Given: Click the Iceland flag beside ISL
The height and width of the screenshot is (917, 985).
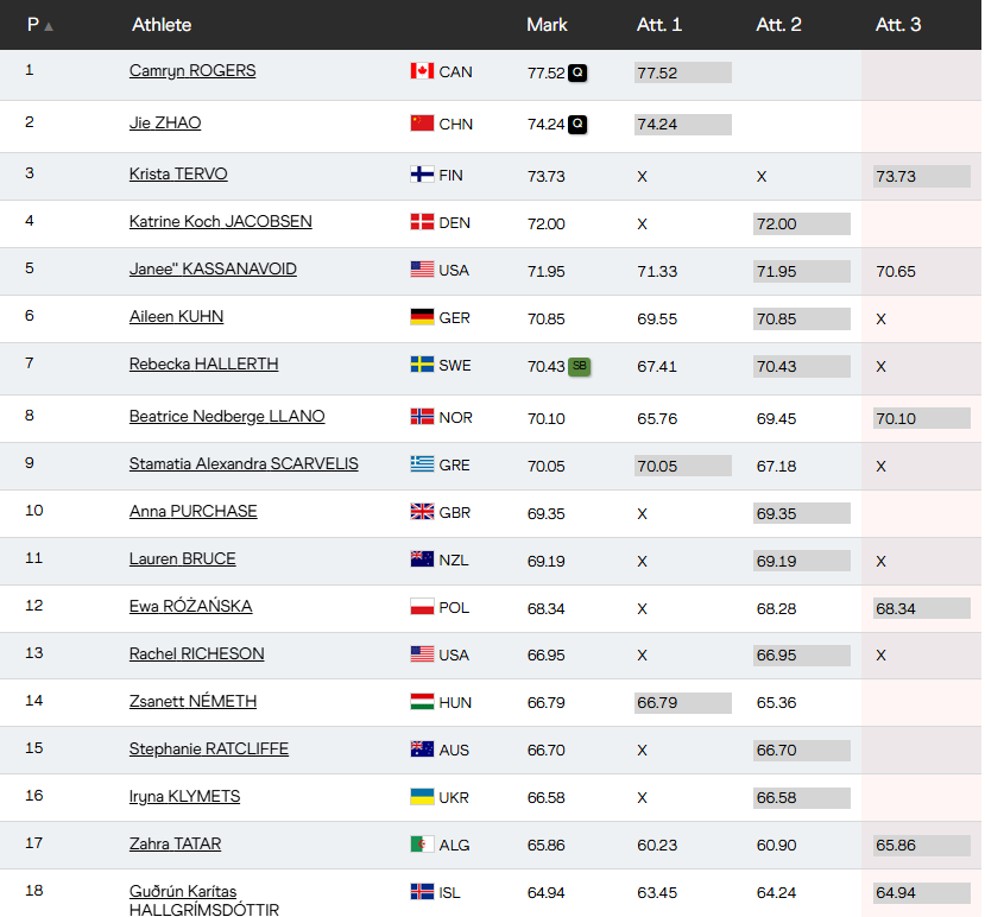Looking at the screenshot, I should tap(421, 892).
